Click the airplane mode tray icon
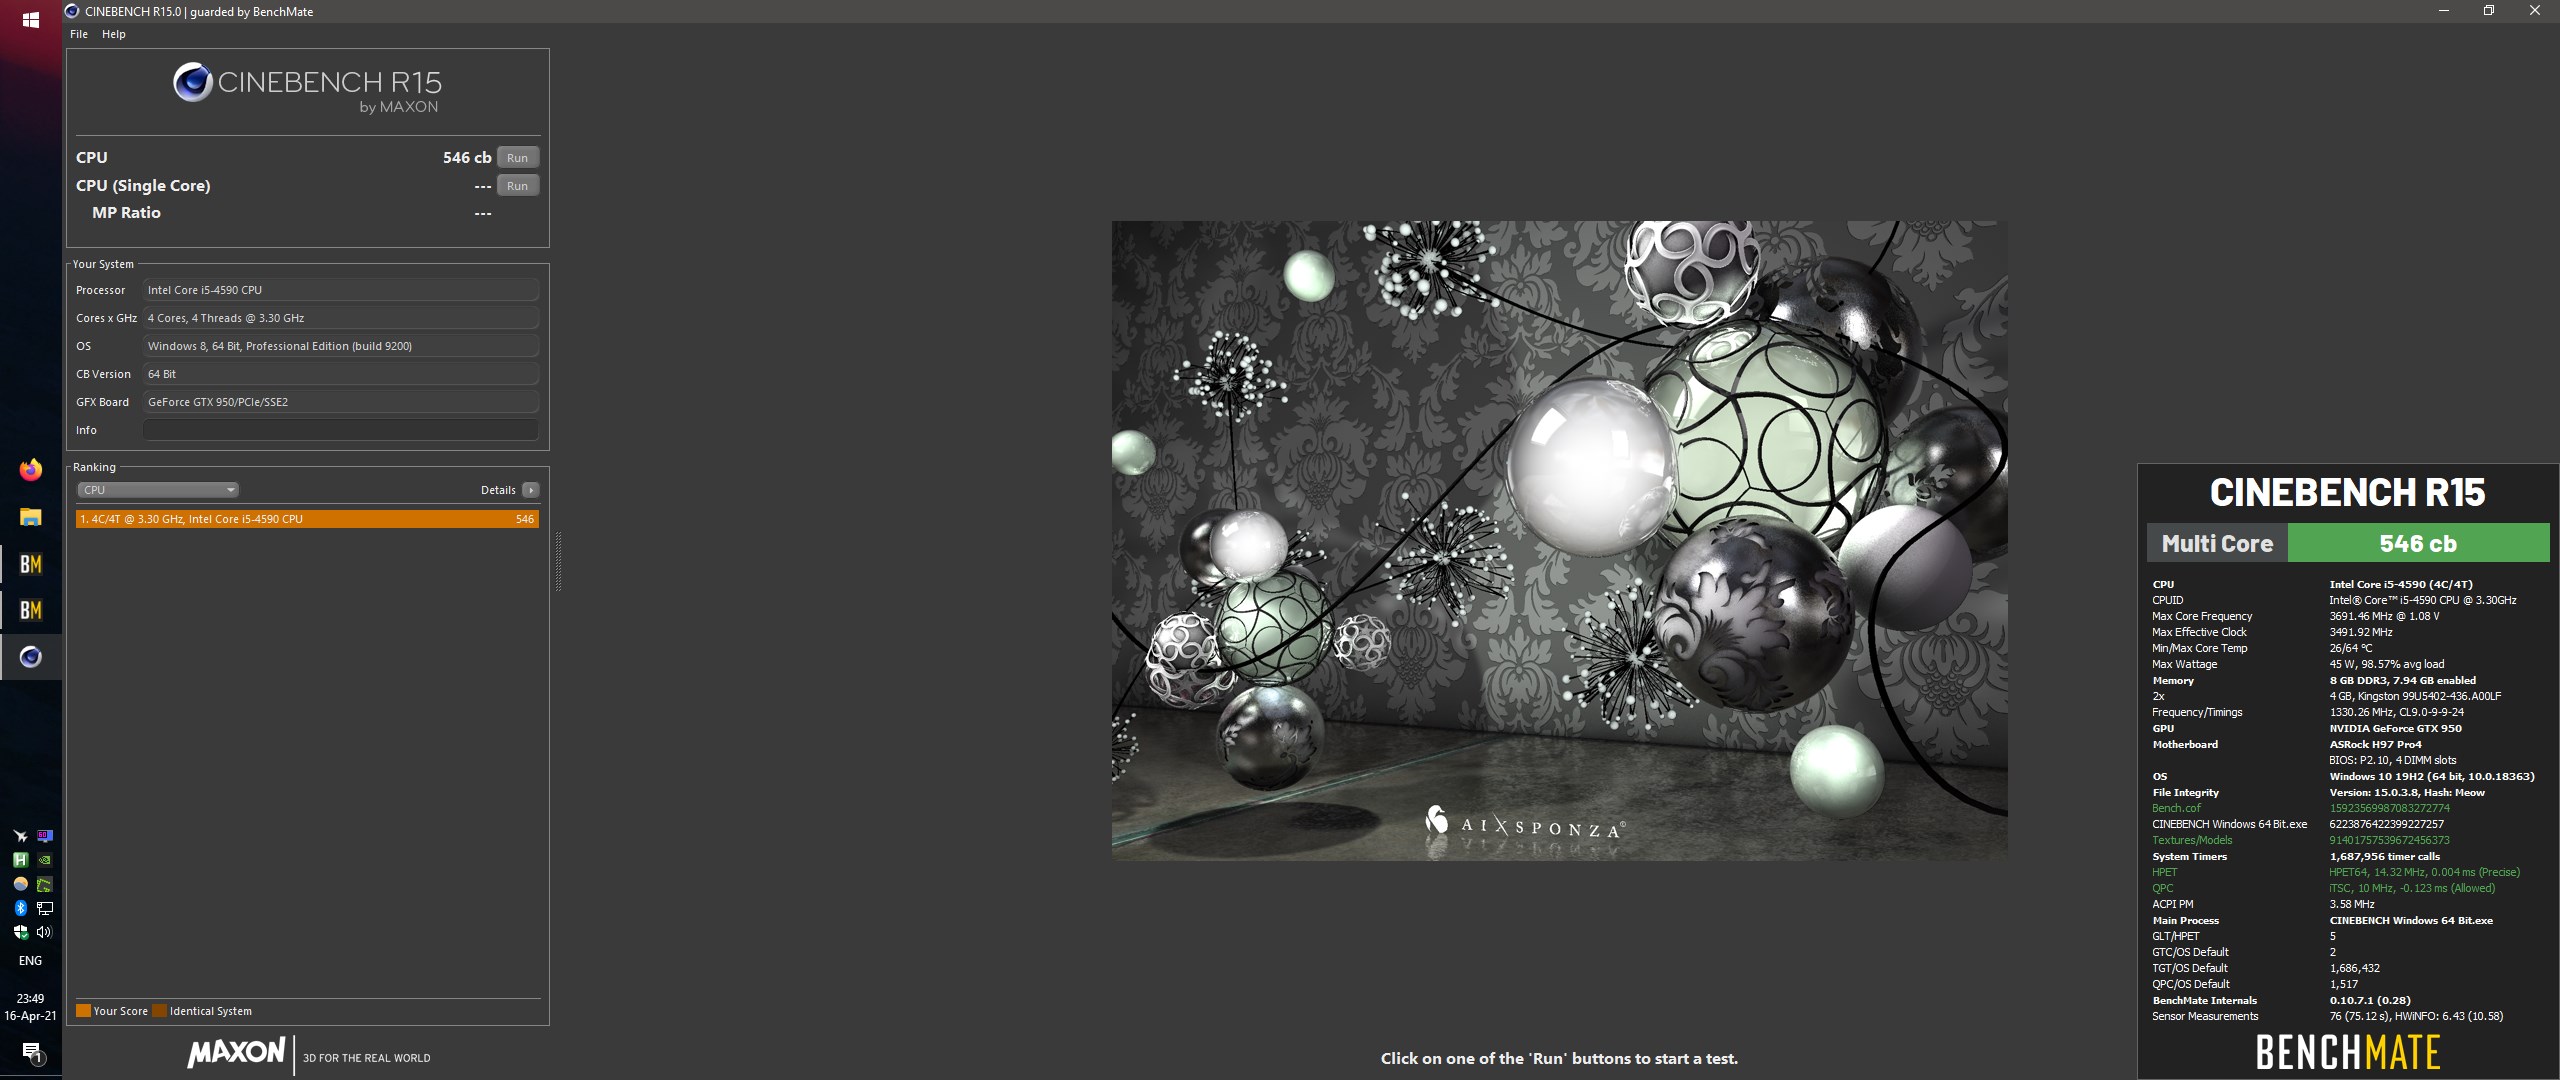Viewport: 2560px width, 1080px height. pyautogui.click(x=20, y=836)
